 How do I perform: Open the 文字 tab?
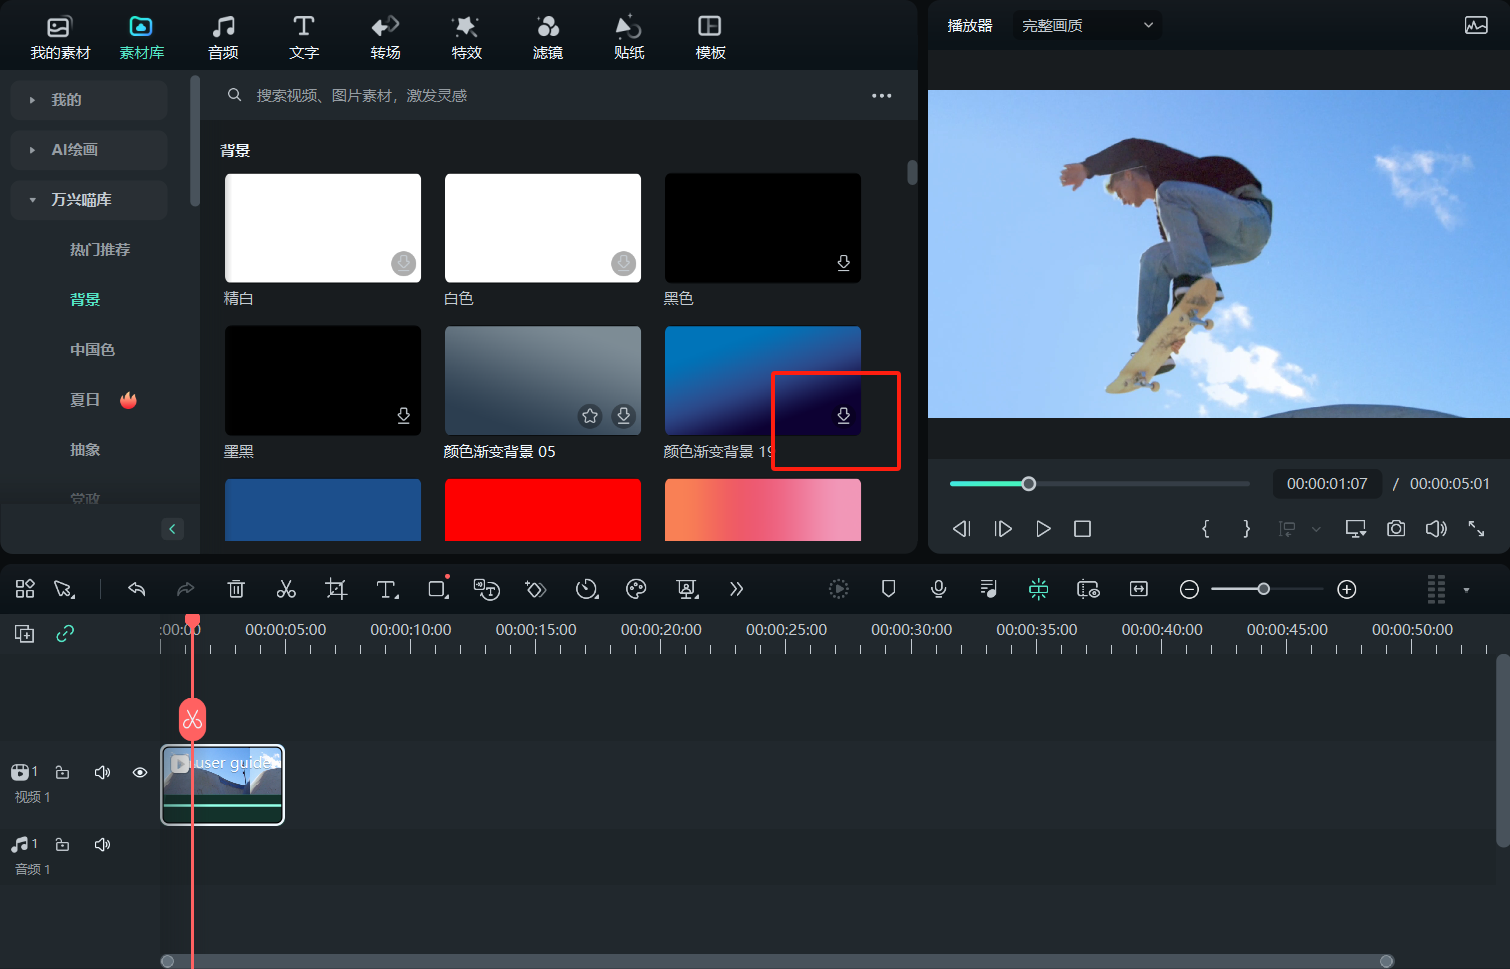pyautogui.click(x=304, y=38)
